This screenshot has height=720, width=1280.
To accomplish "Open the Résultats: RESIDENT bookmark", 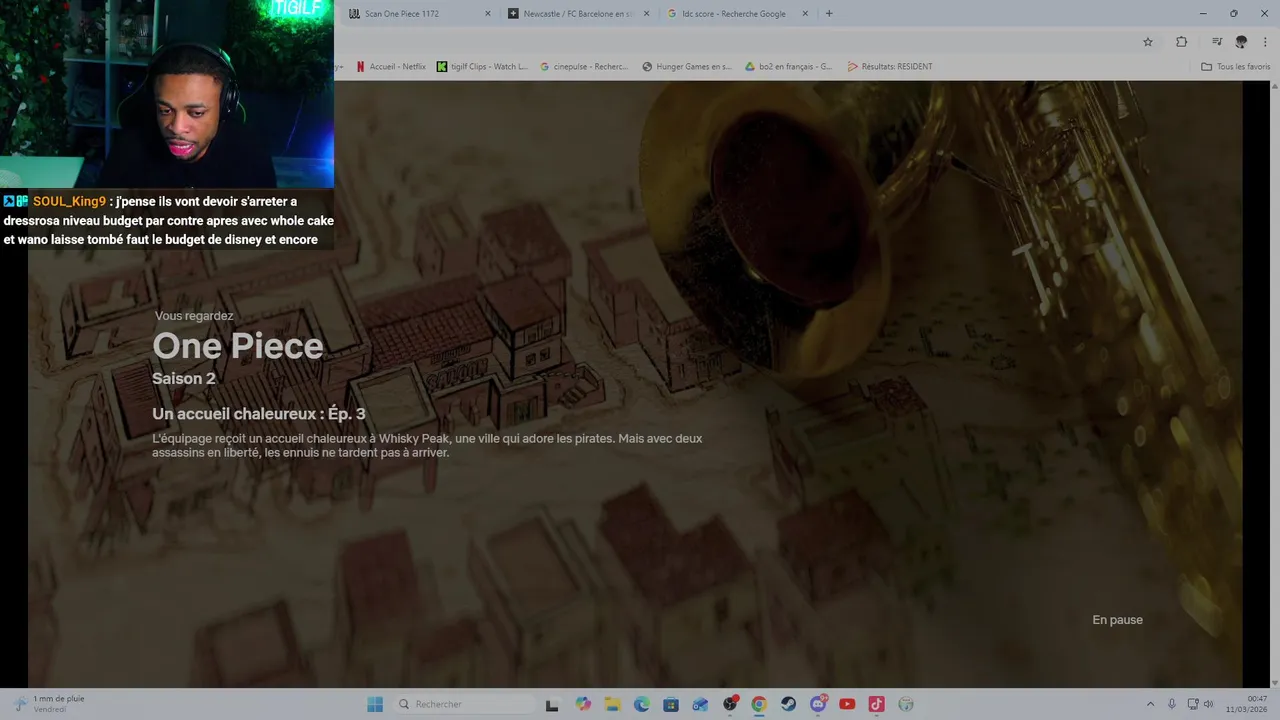I will [x=890, y=67].
